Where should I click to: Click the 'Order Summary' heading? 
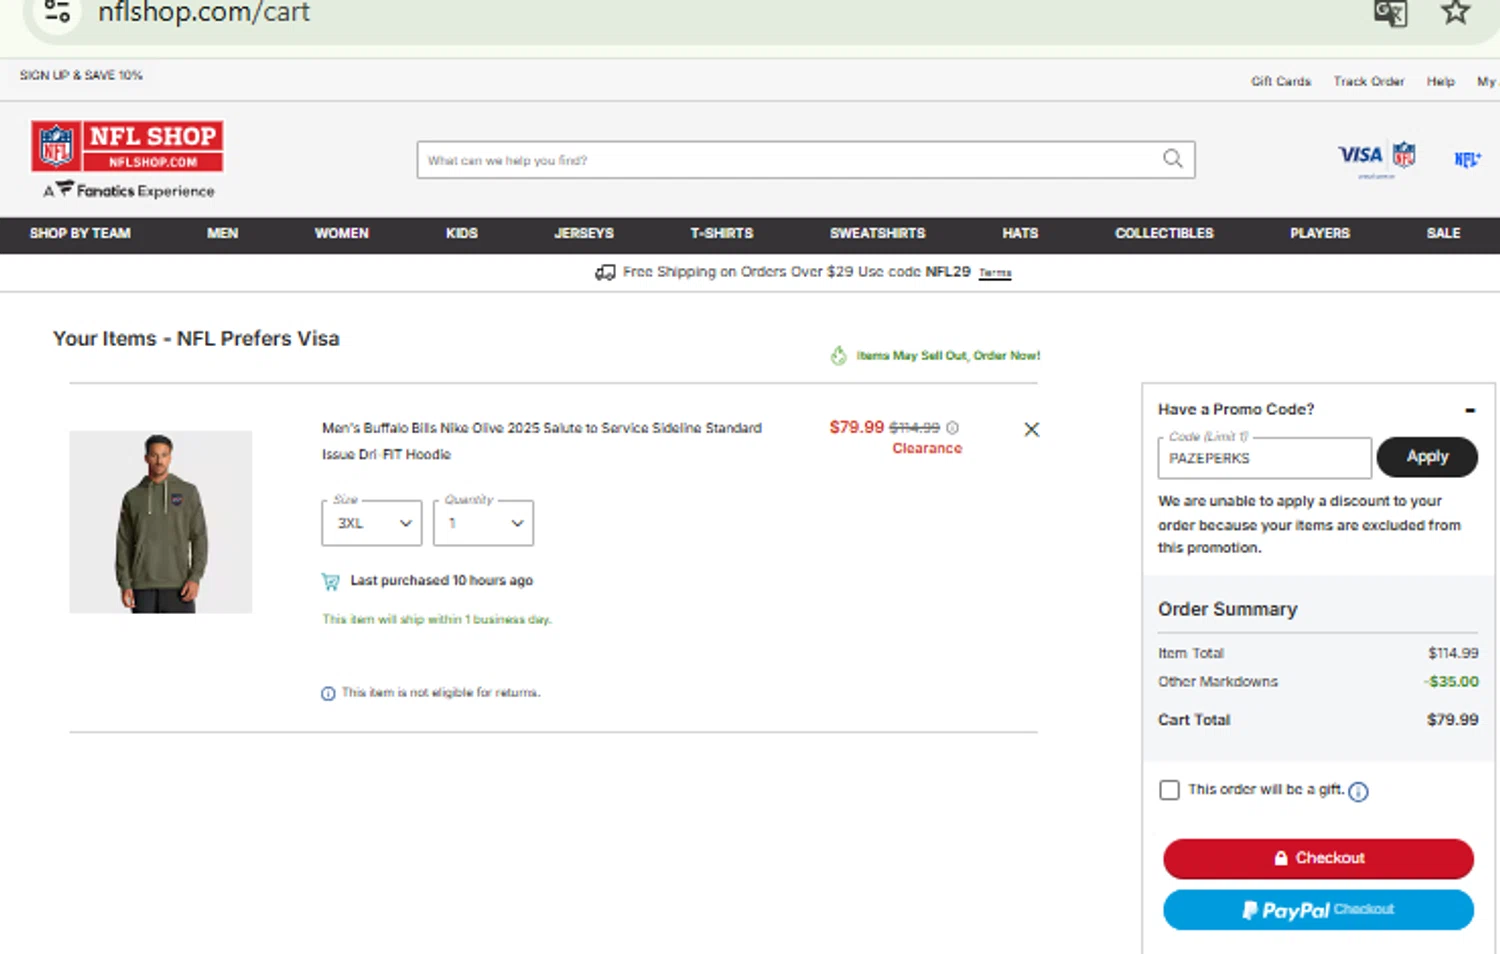[x=1228, y=609]
